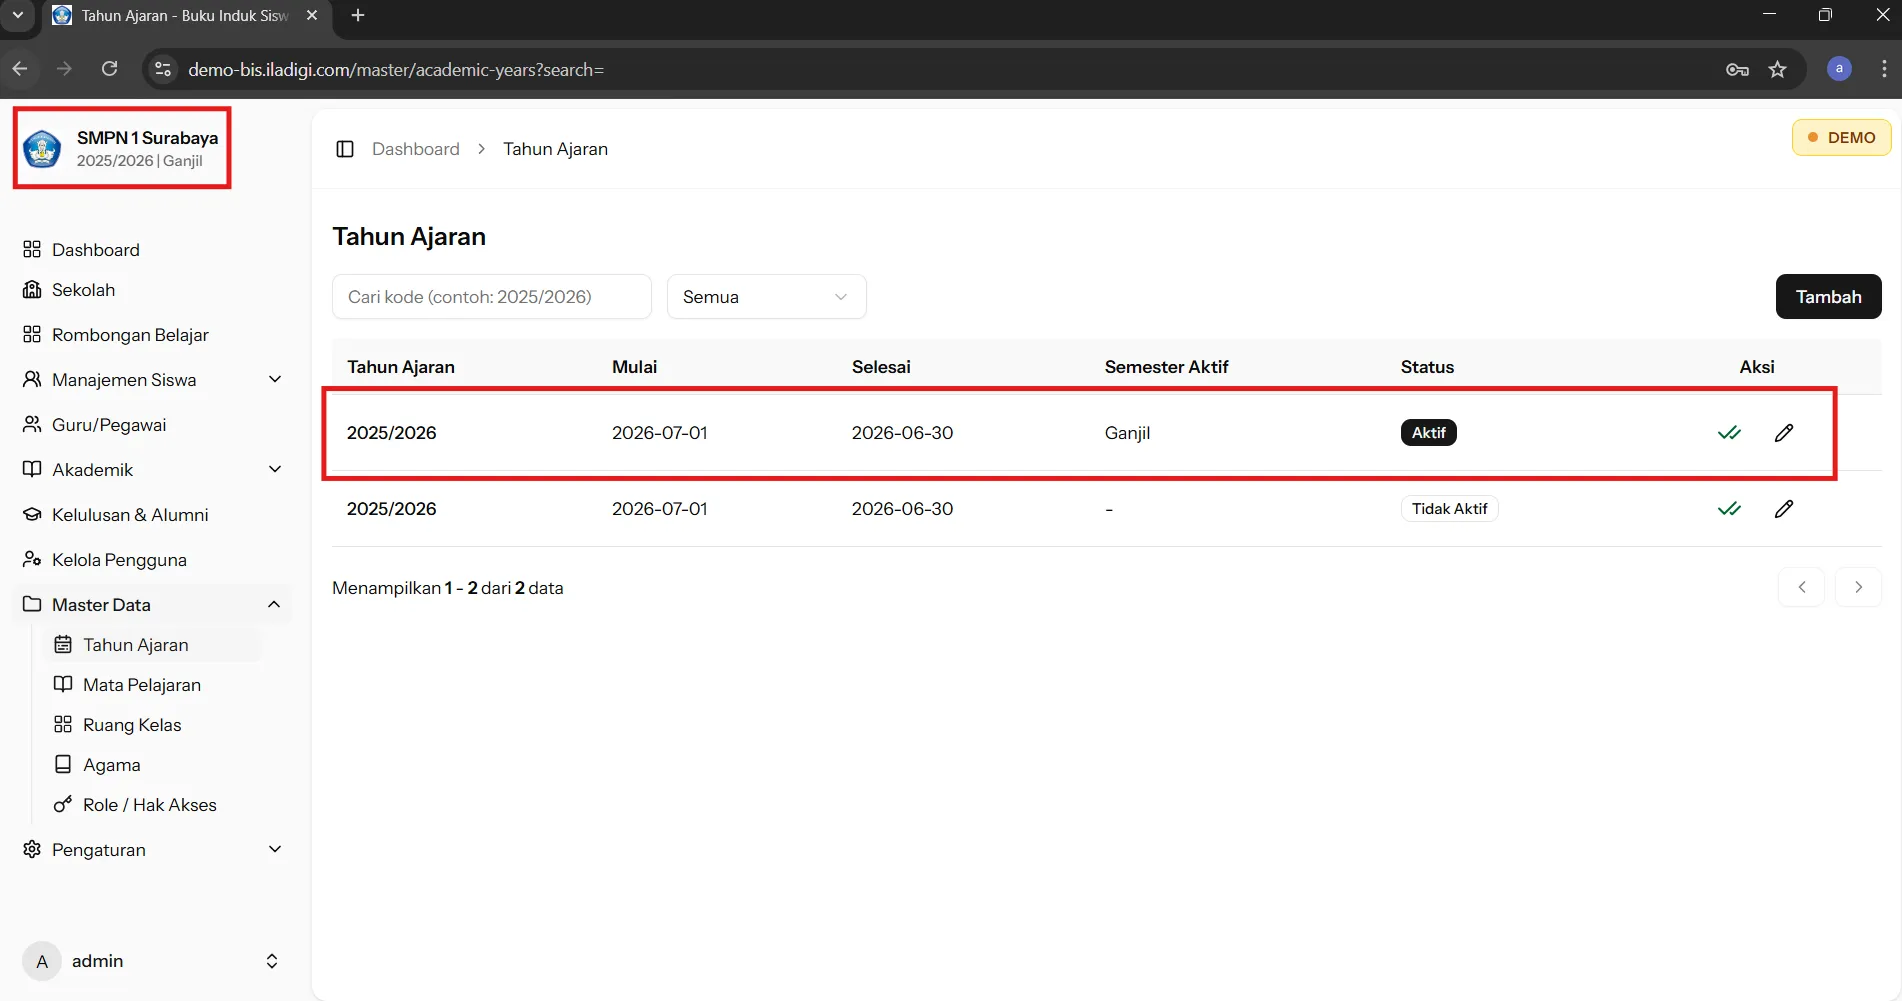Go to previous page of results
This screenshot has width=1902, height=1001.
click(1801, 587)
